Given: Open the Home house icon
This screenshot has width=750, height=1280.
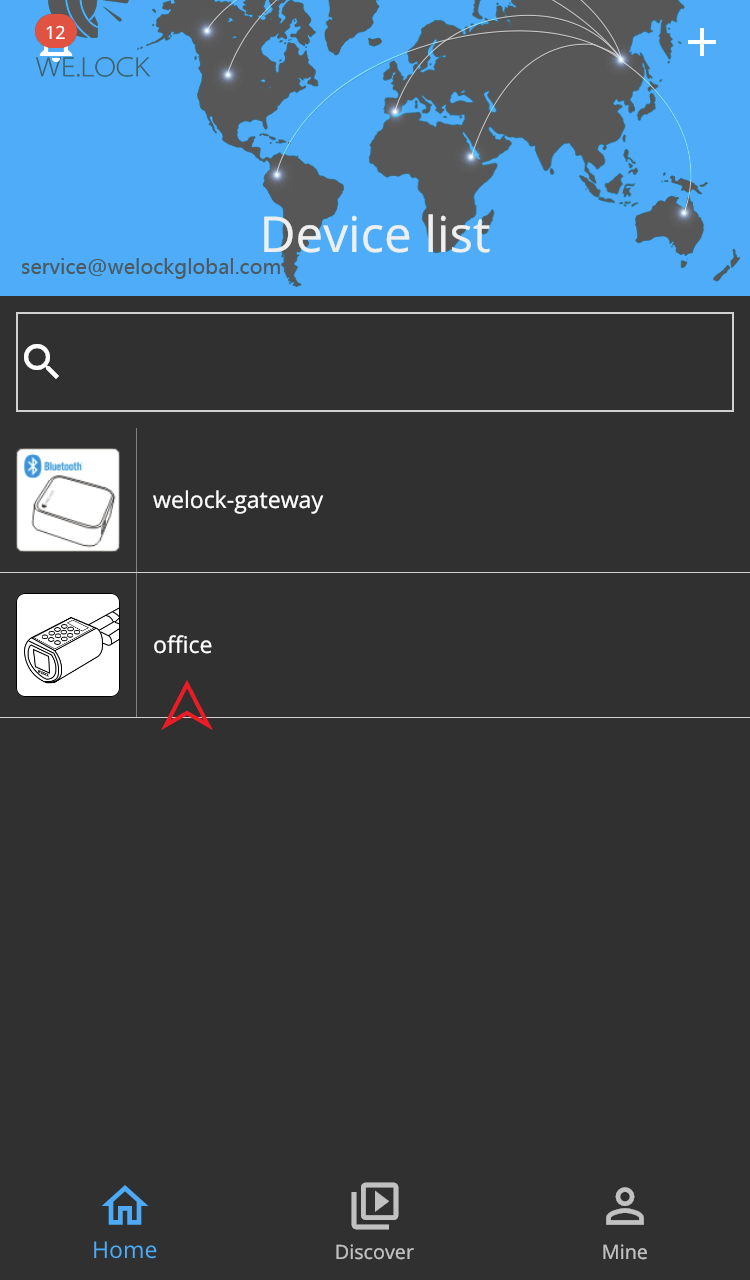Looking at the screenshot, I should 125,1206.
